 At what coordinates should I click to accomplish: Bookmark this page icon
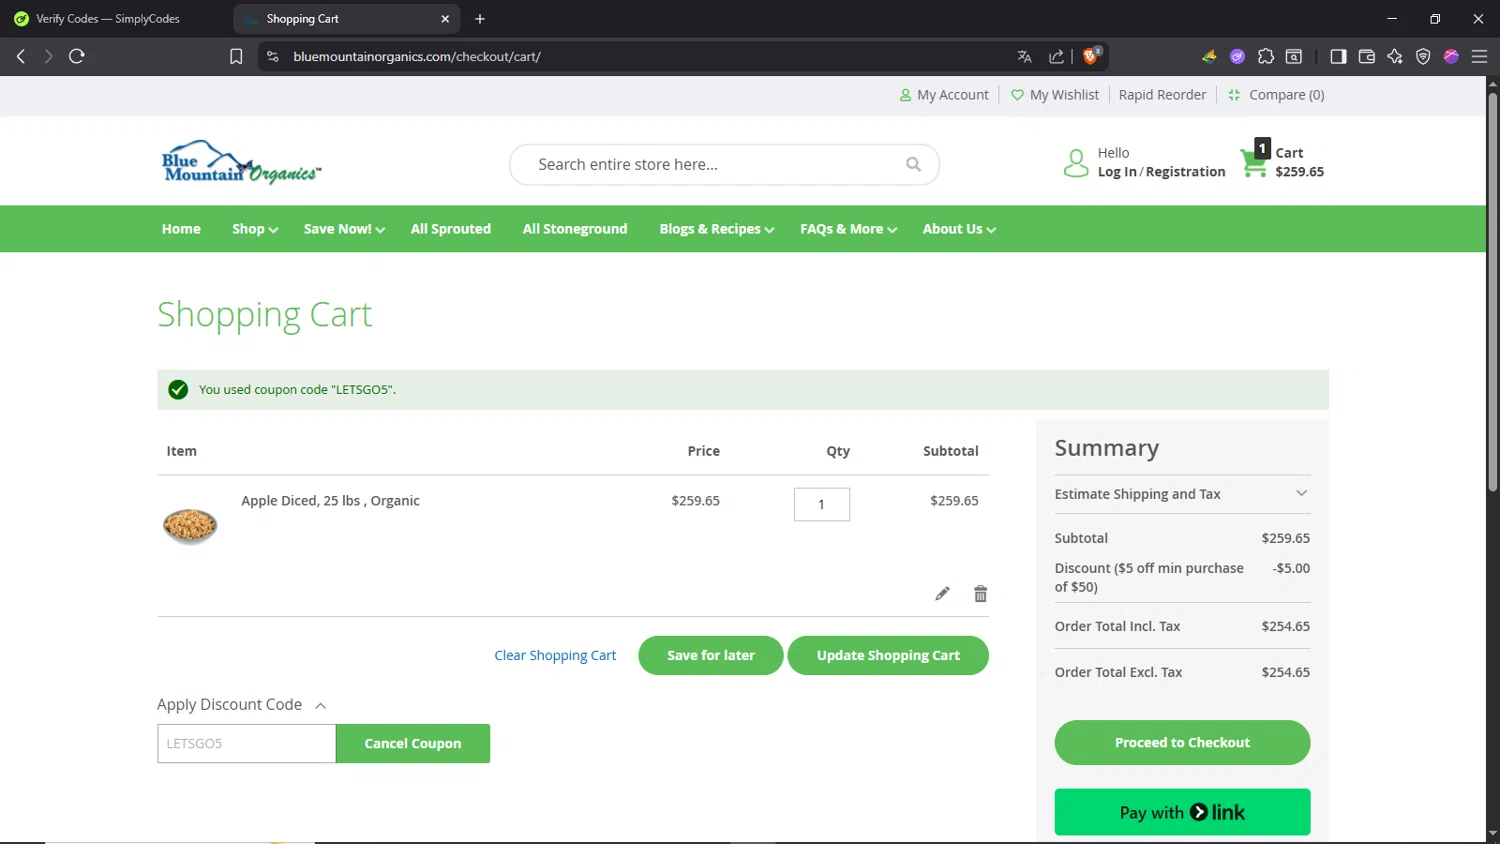[236, 57]
